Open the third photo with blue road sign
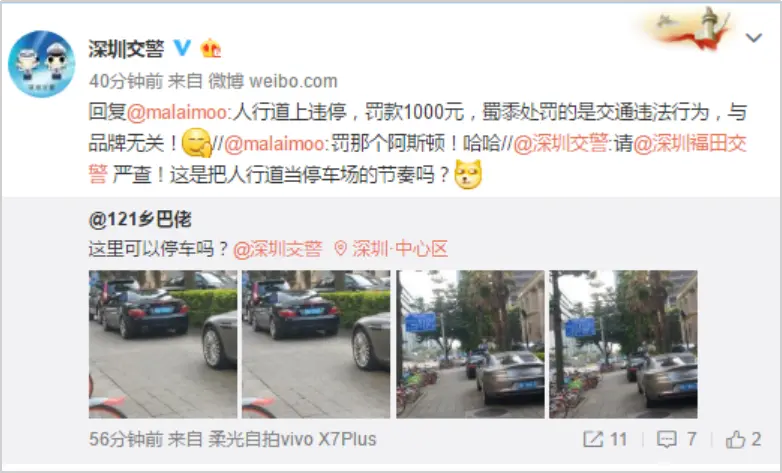Image resolution: width=782 pixels, height=473 pixels. (x=470, y=344)
